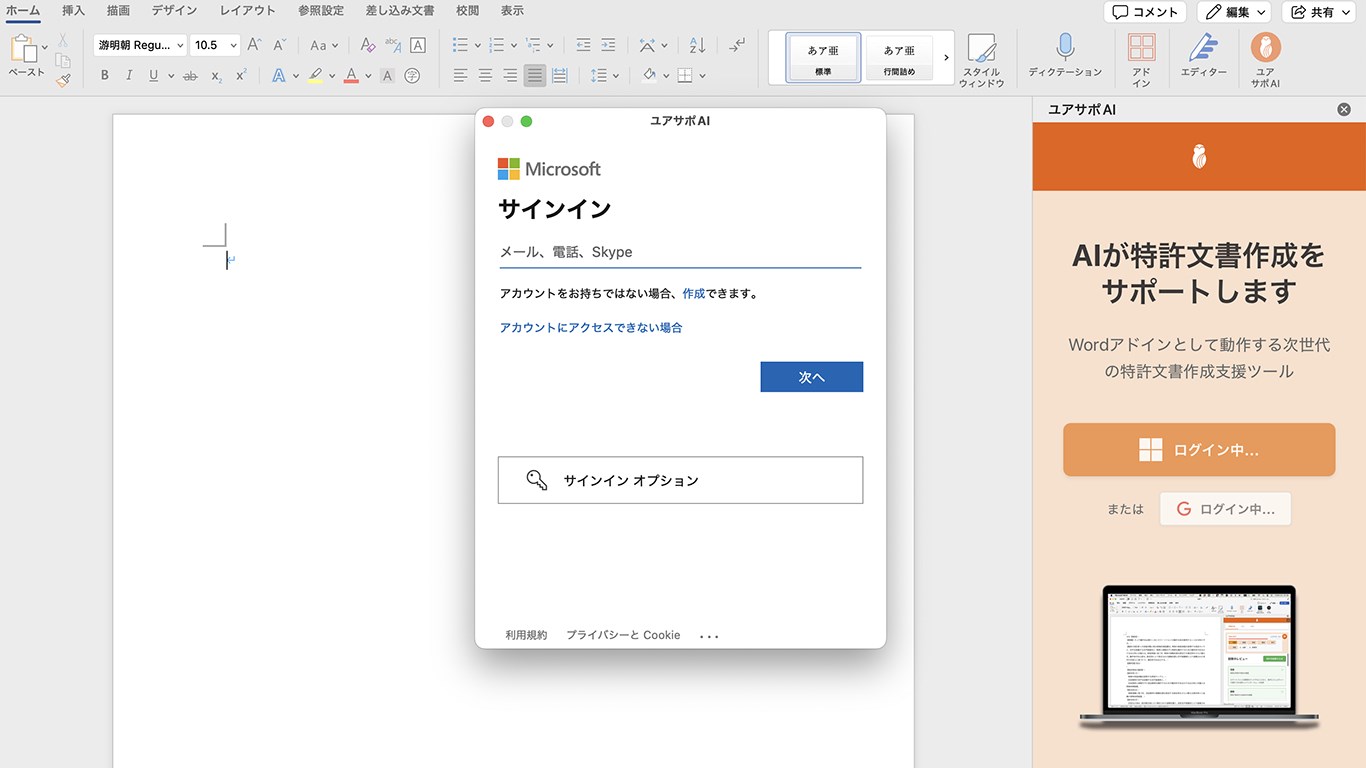Open the font size dropdown

233,45
